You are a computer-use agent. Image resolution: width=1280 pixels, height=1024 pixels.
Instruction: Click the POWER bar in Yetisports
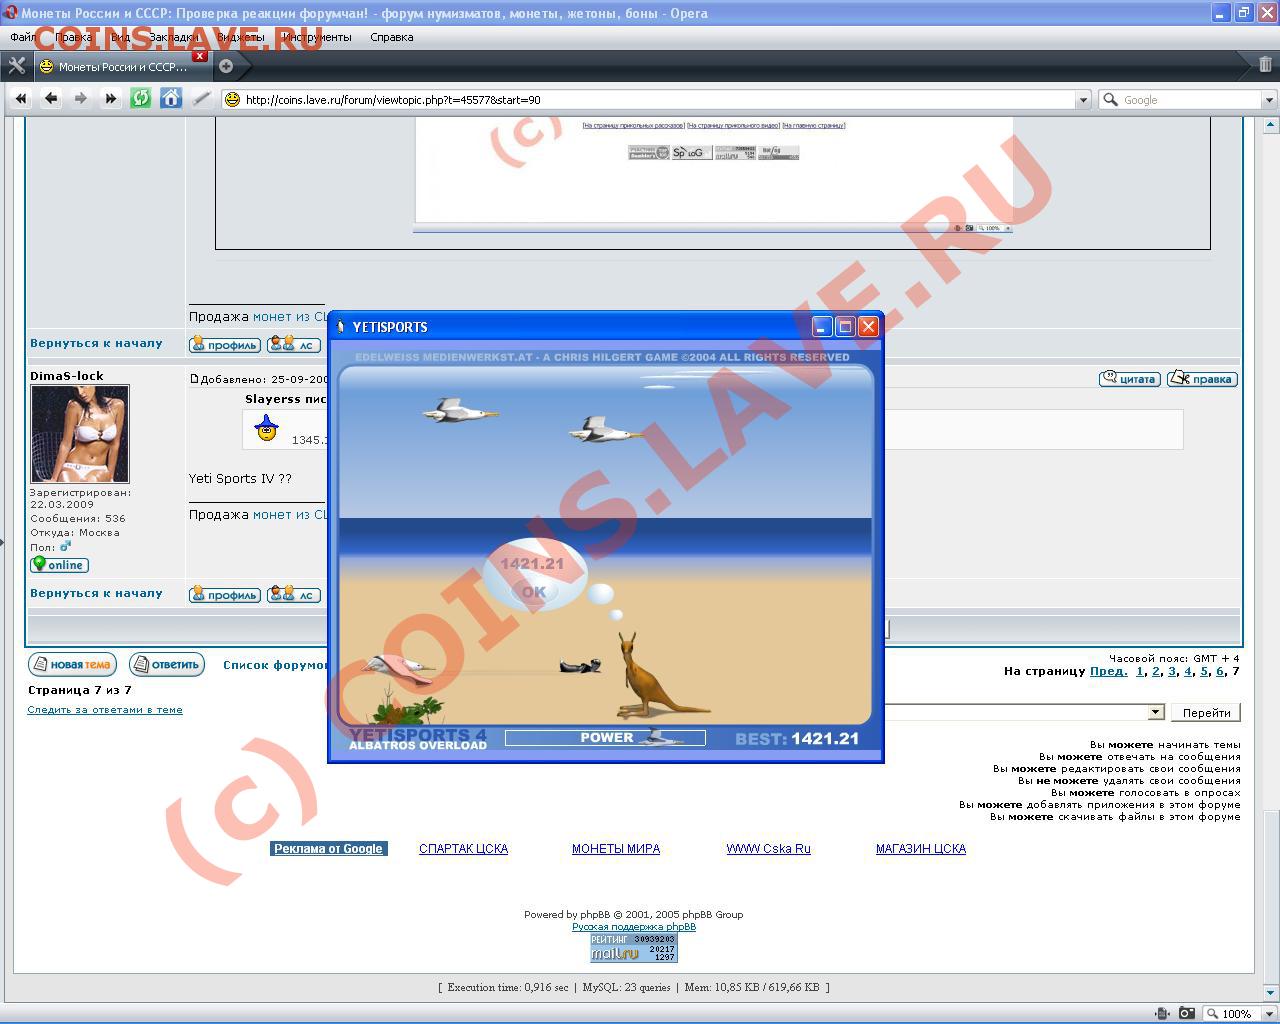[x=605, y=738]
